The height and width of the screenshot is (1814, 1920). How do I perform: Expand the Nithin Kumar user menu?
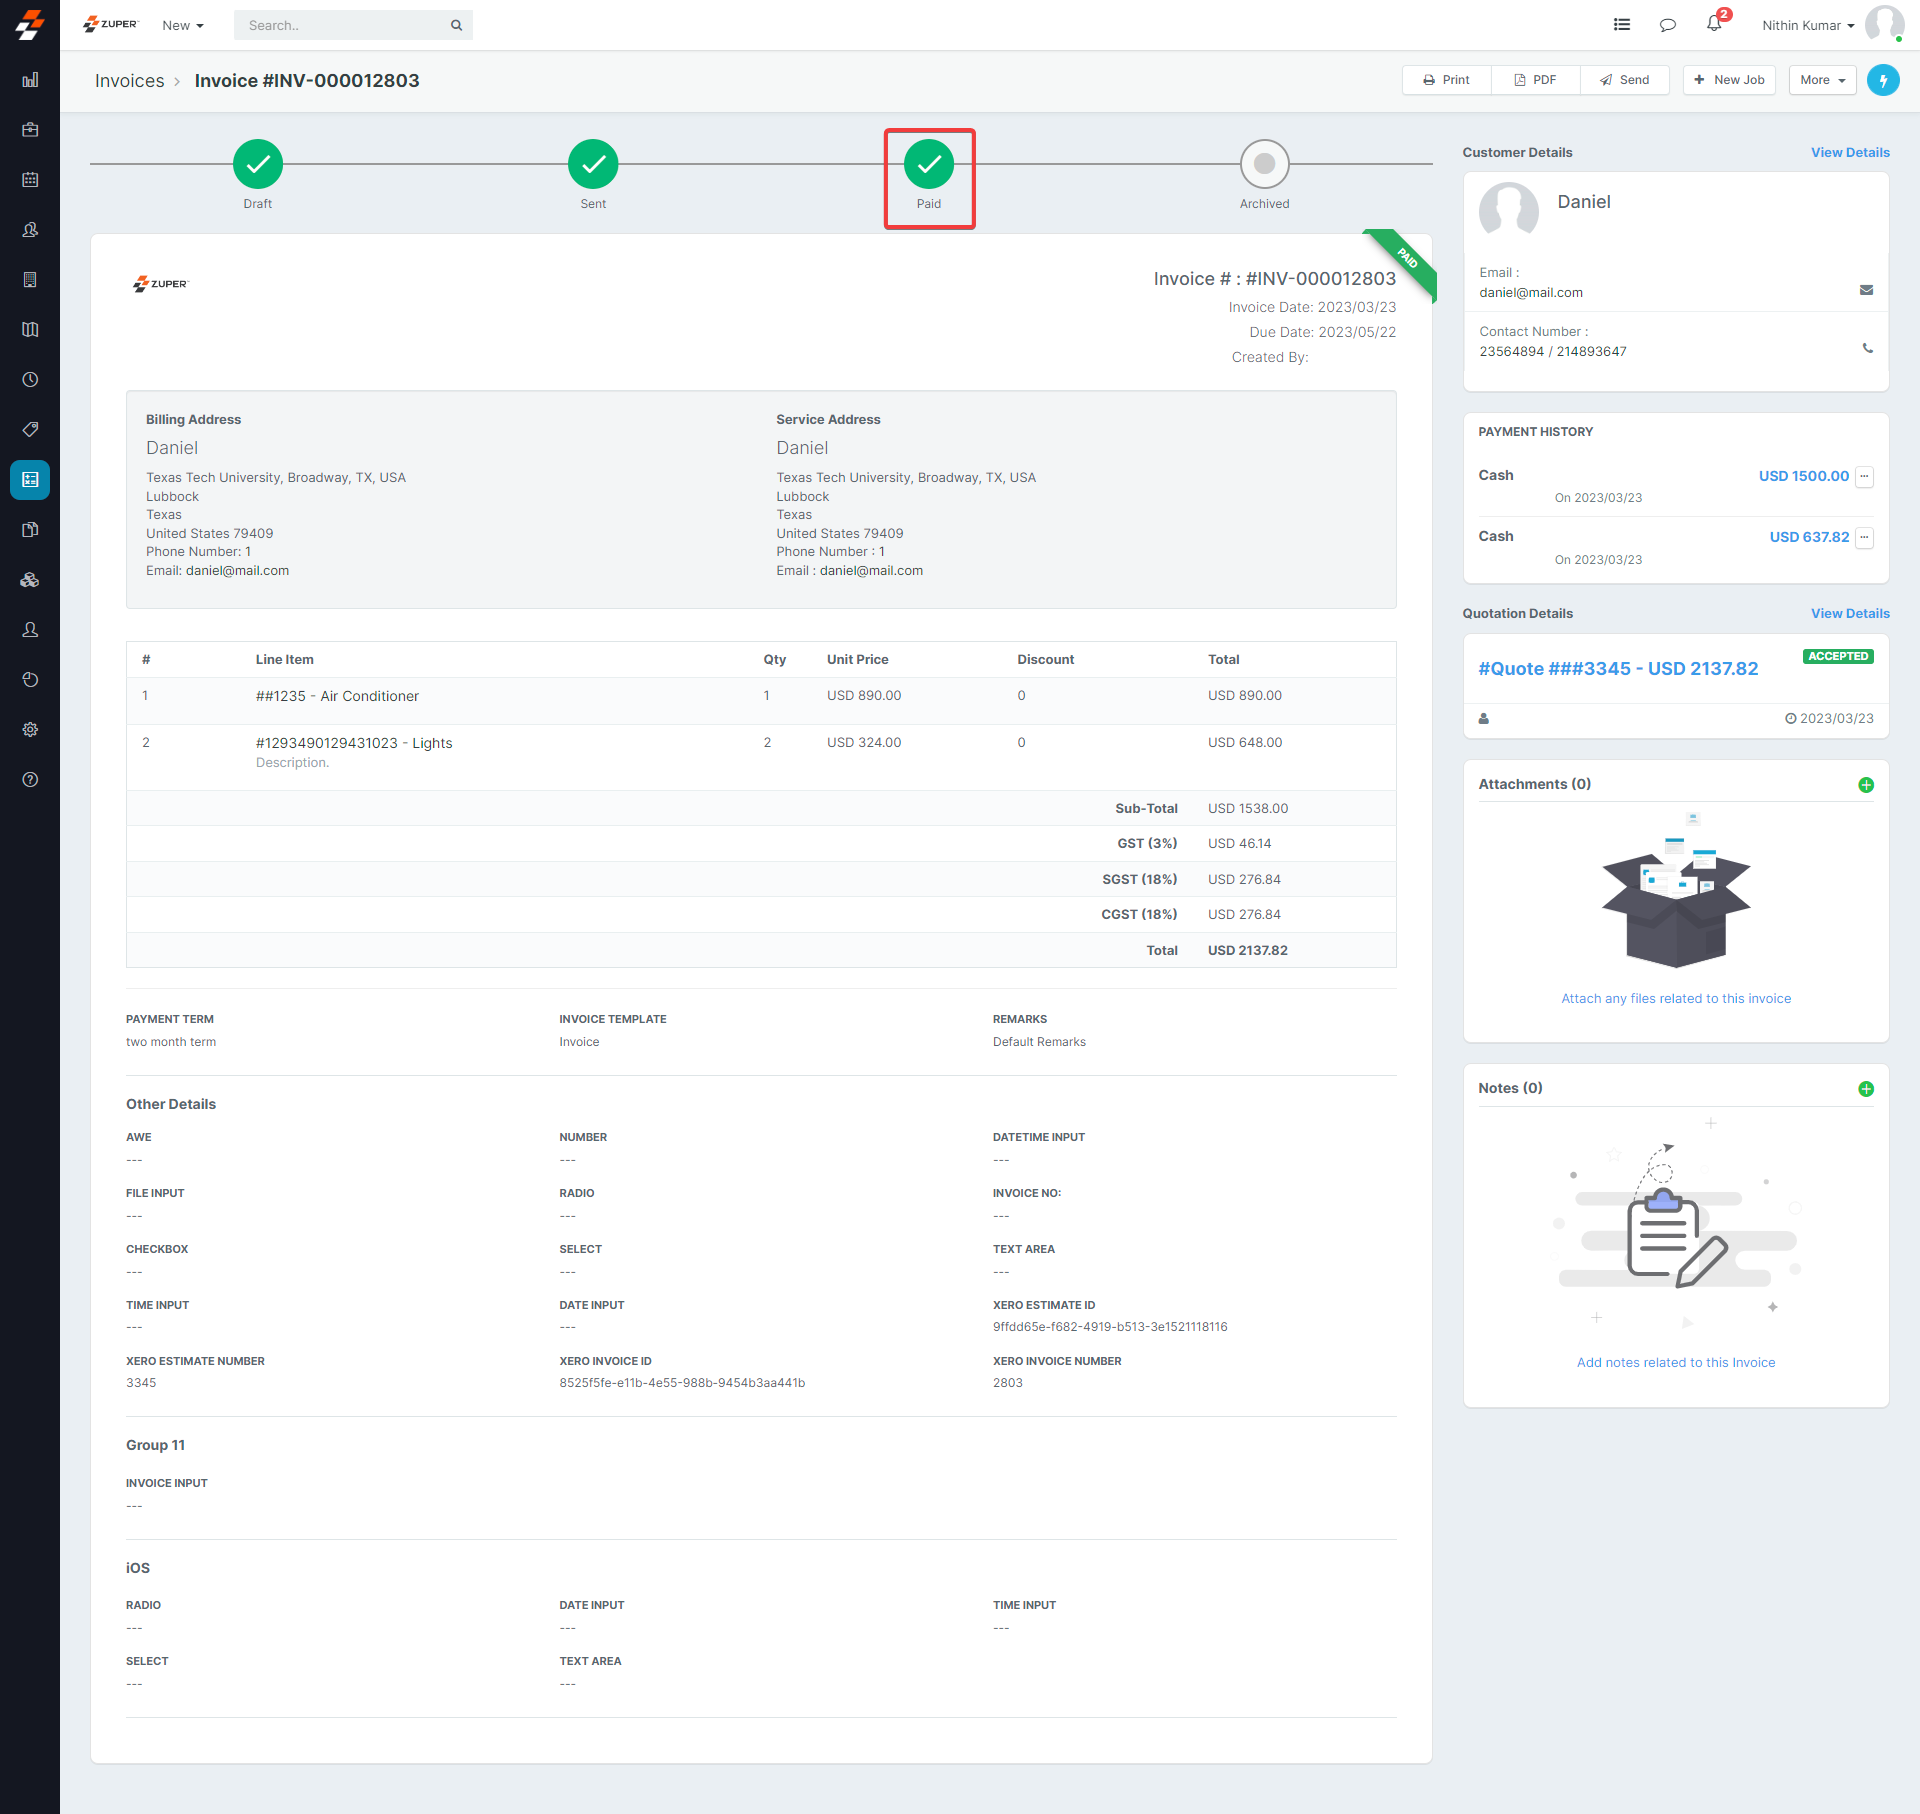click(1807, 25)
